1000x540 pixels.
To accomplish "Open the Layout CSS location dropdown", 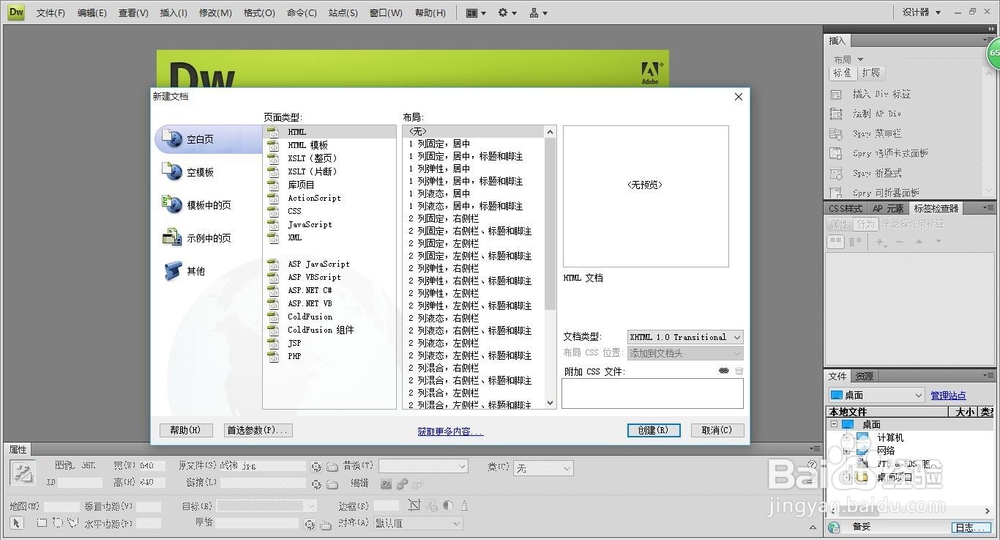I will click(685, 353).
